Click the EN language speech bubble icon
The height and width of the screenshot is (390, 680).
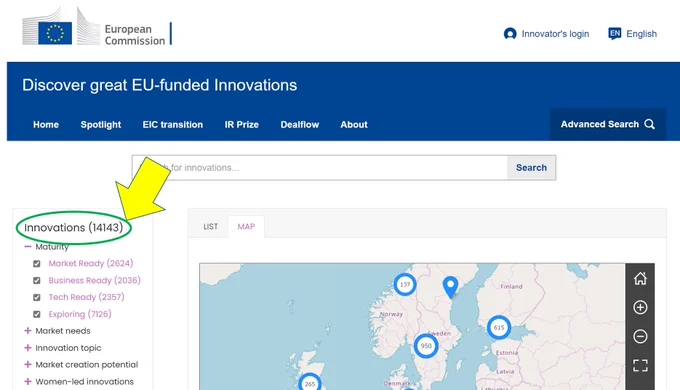click(x=615, y=34)
